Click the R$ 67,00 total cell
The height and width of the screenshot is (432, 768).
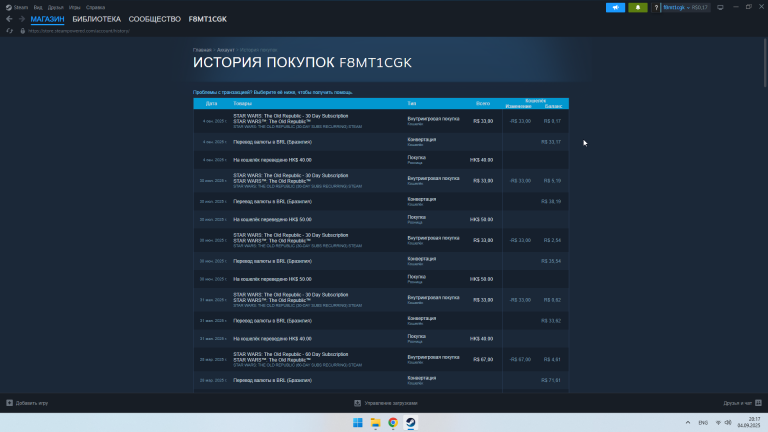(x=483, y=360)
